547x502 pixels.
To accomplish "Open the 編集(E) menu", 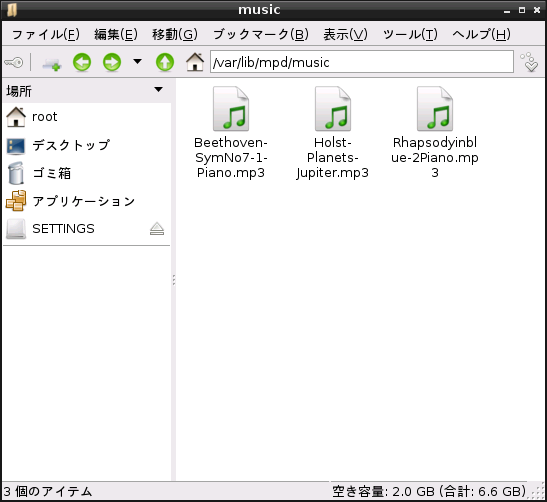I will (116, 34).
